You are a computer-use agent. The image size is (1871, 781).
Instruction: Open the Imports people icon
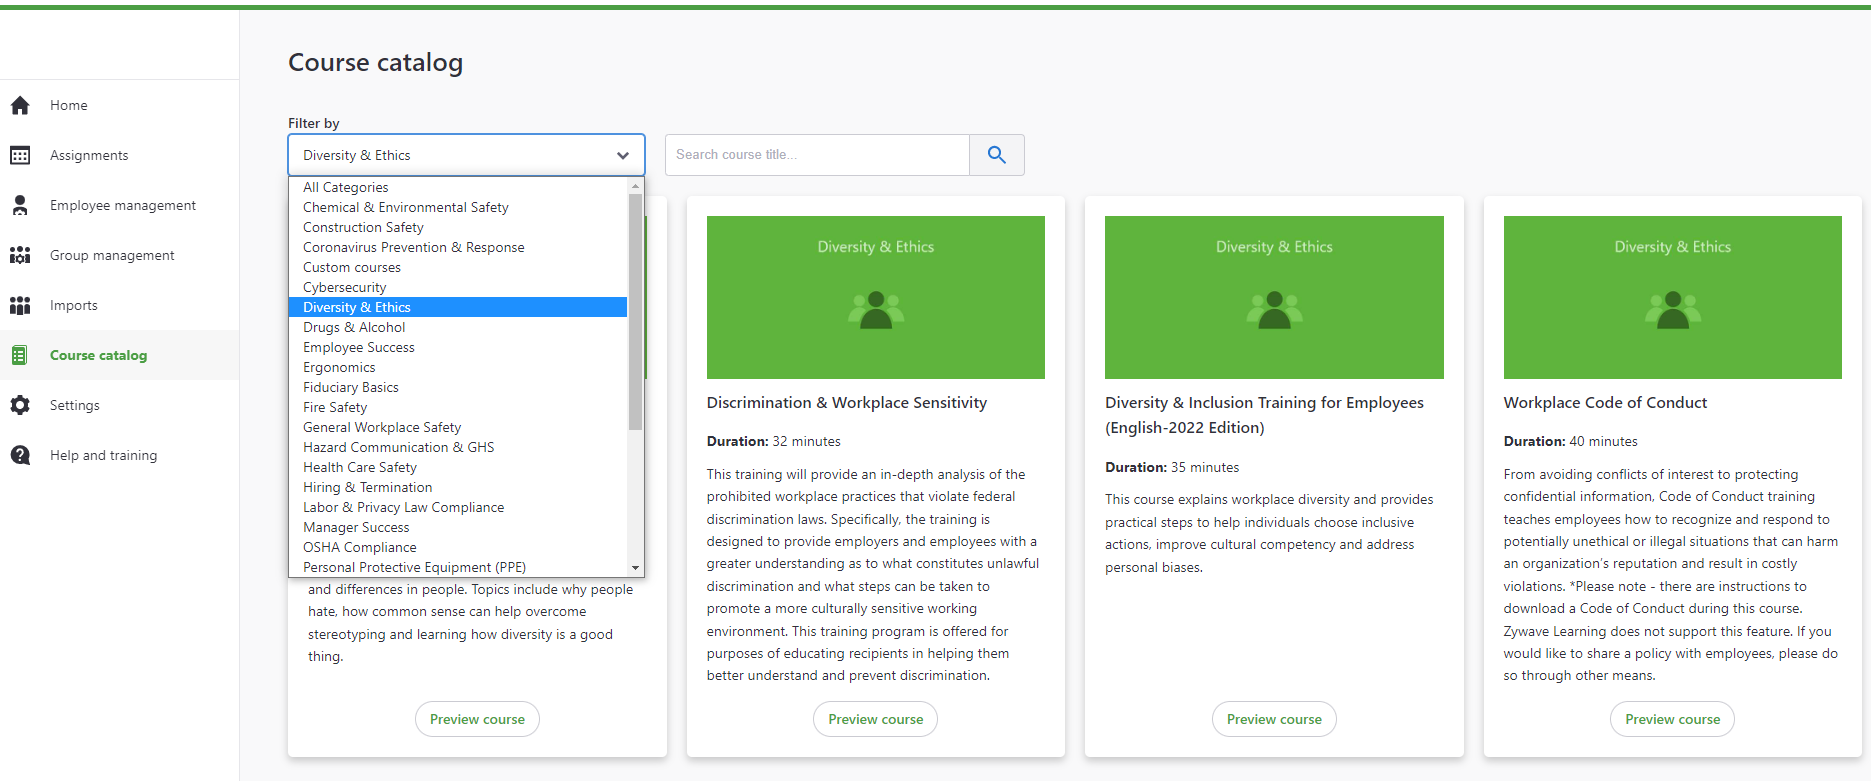click(x=20, y=305)
